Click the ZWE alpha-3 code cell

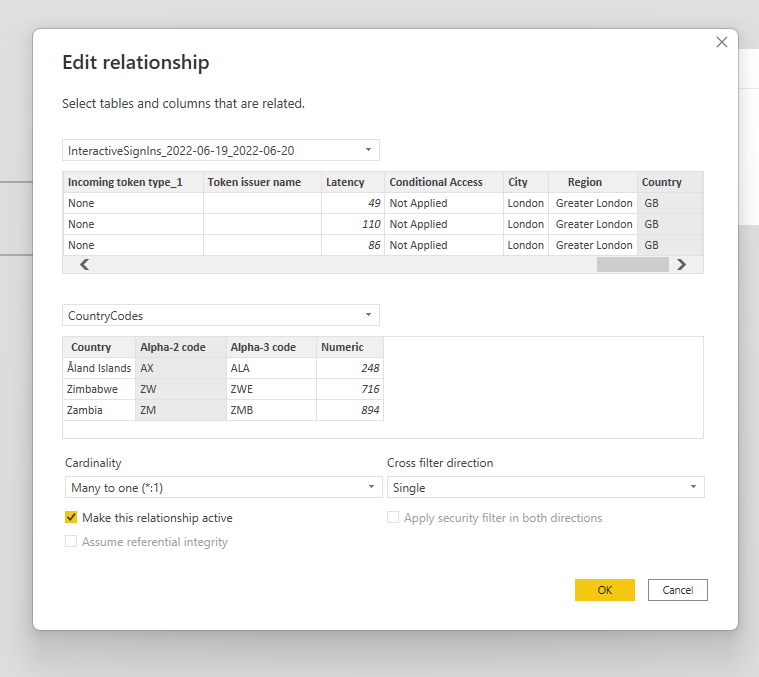[x=272, y=389]
